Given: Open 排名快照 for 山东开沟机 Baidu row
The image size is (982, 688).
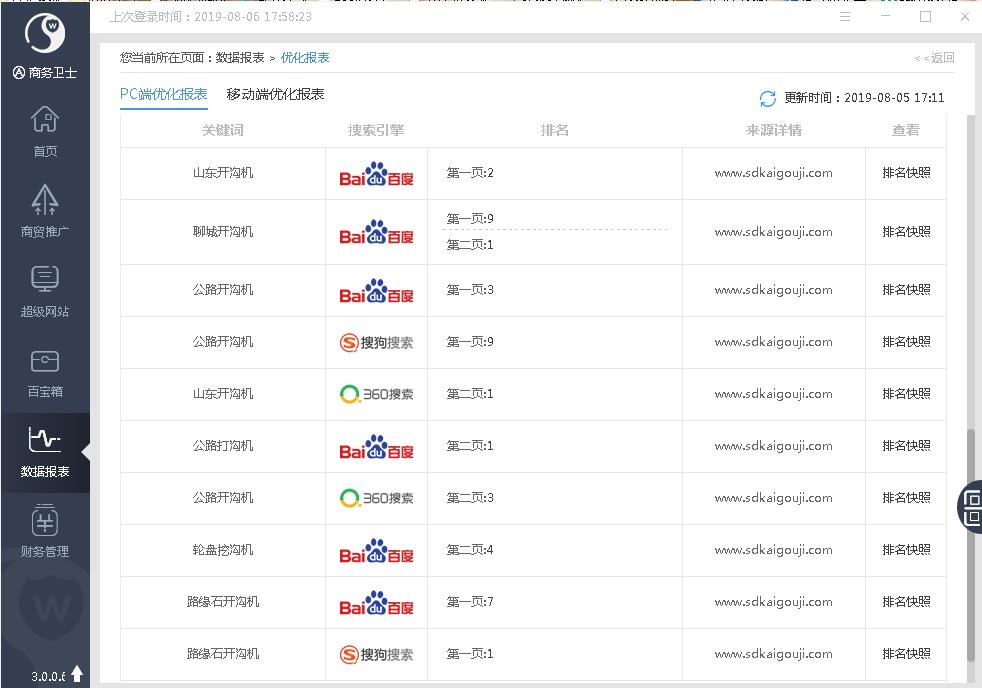Looking at the screenshot, I should pyautogui.click(x=906, y=172).
